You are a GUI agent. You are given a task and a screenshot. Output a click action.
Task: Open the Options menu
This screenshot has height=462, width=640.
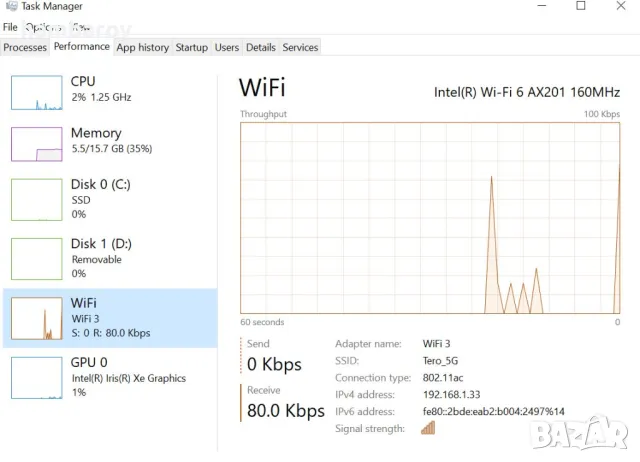point(43,27)
